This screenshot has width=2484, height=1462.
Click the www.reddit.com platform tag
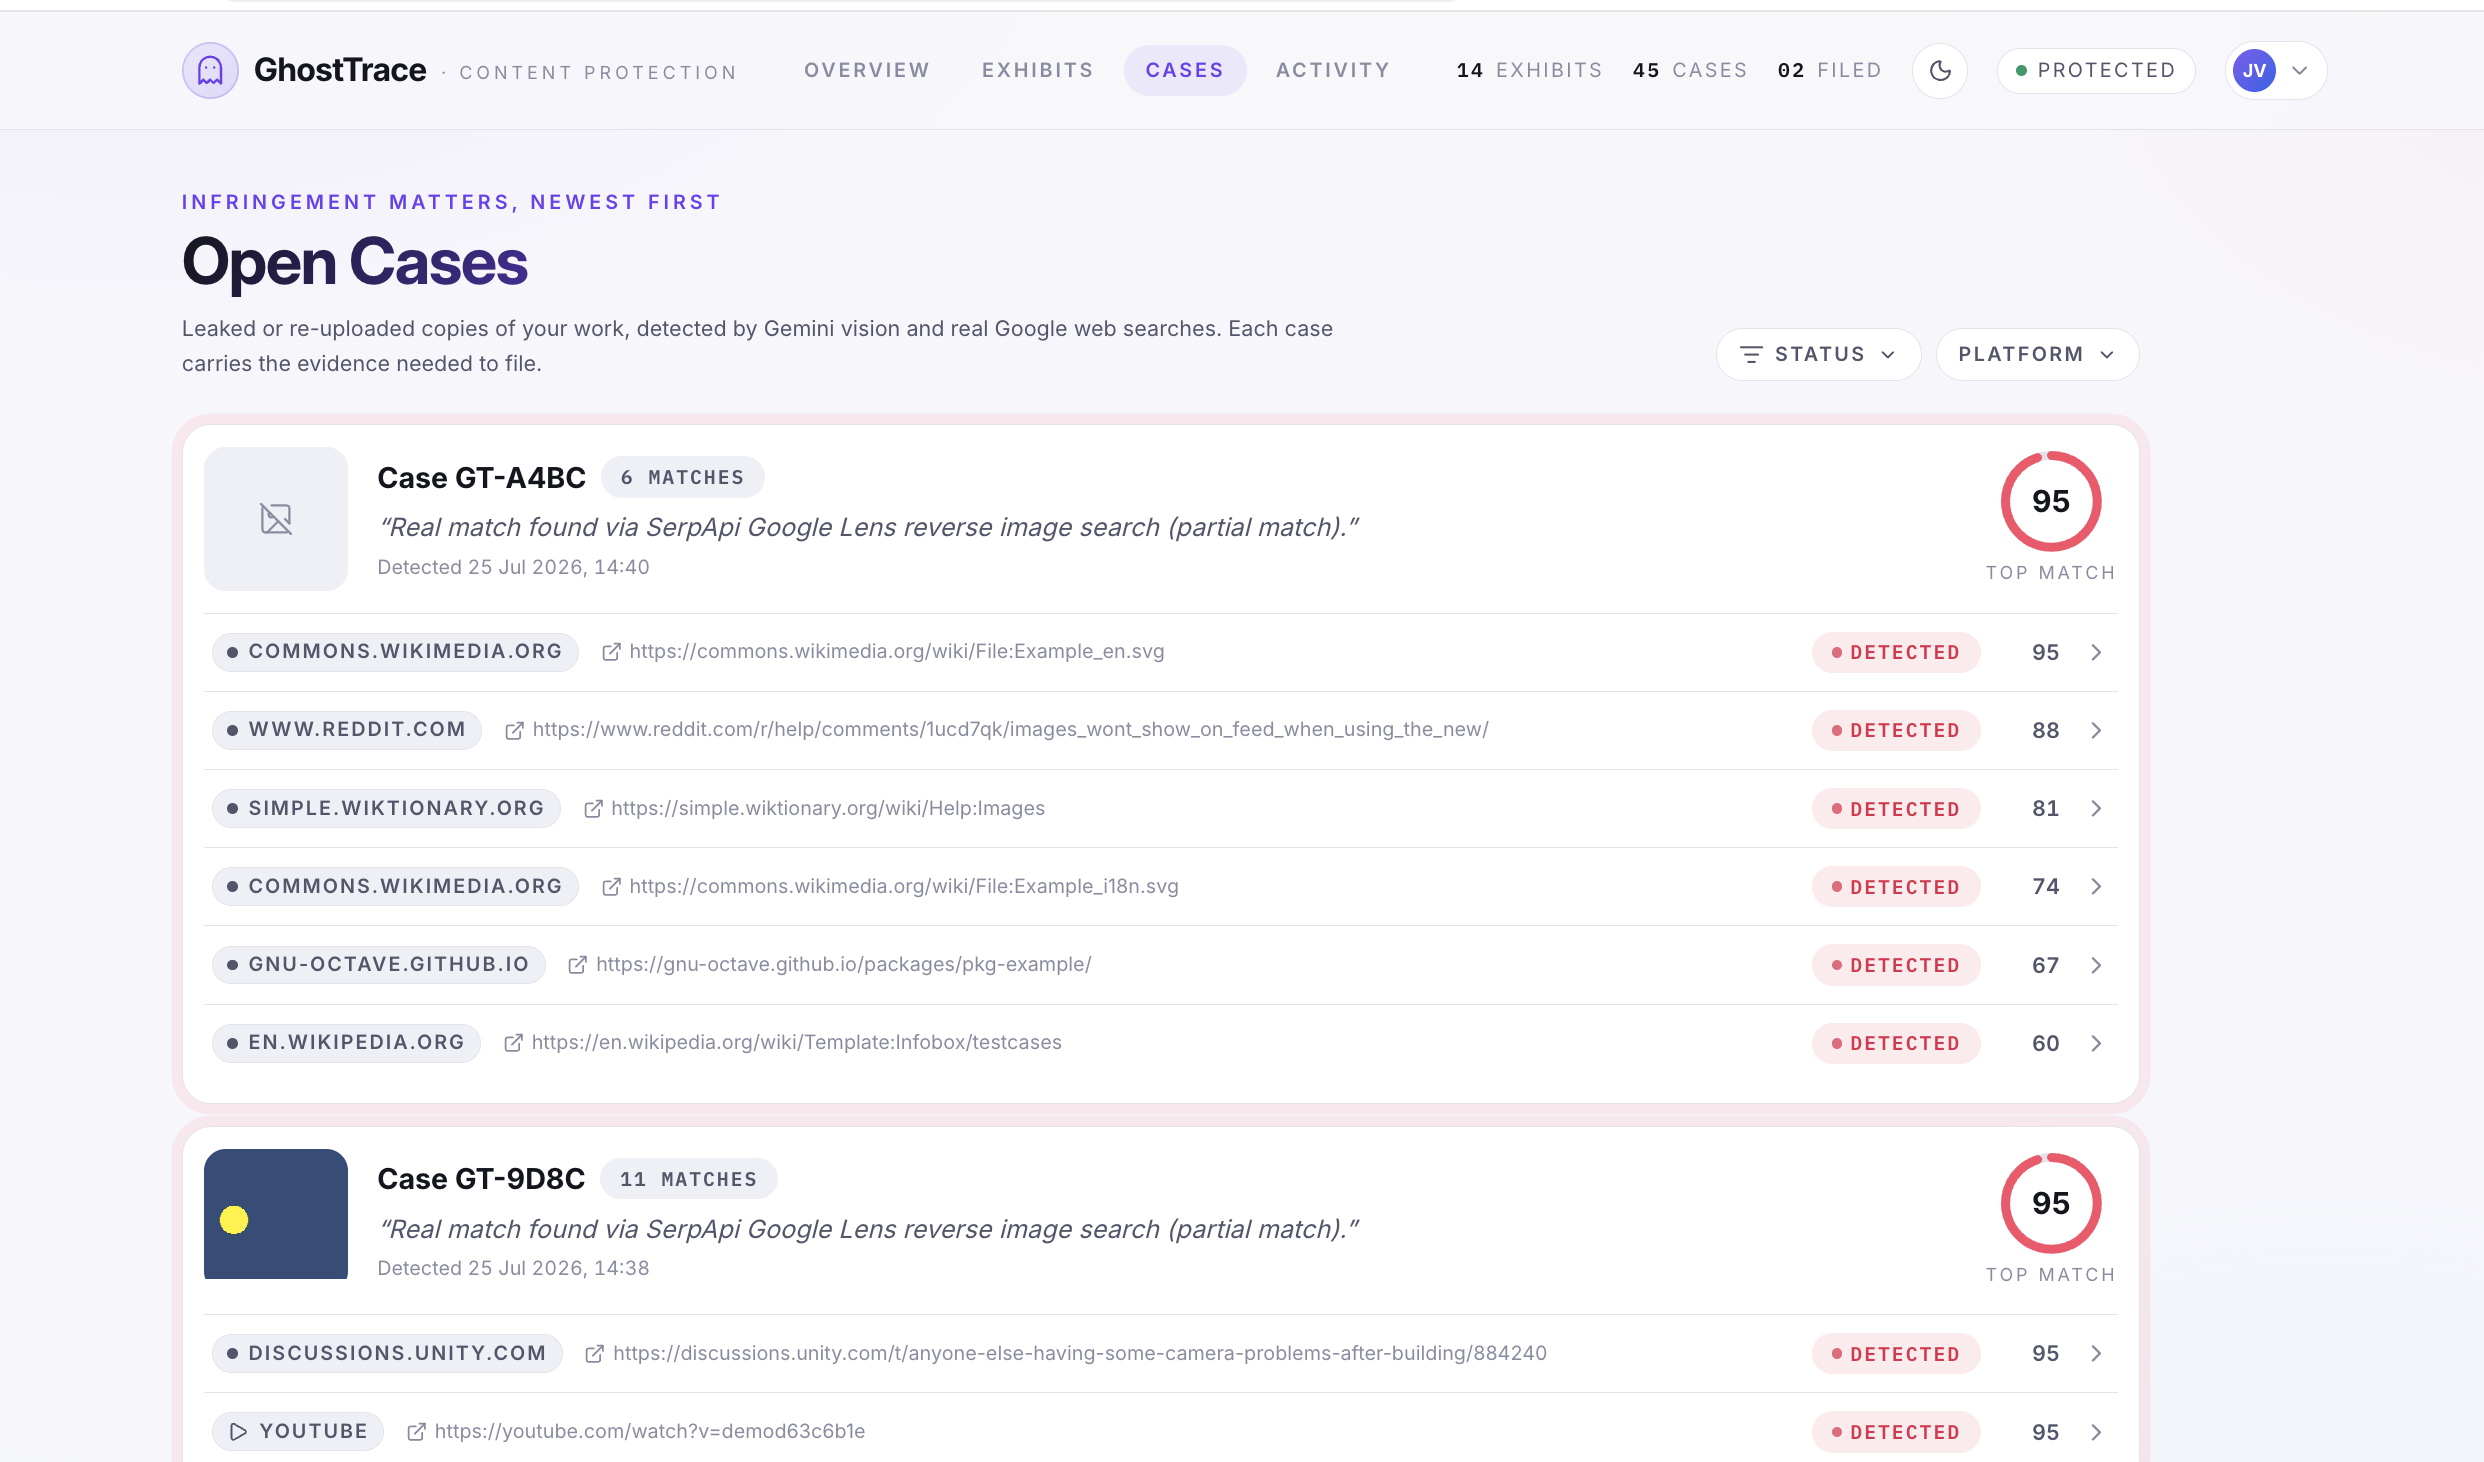pyautogui.click(x=347, y=730)
